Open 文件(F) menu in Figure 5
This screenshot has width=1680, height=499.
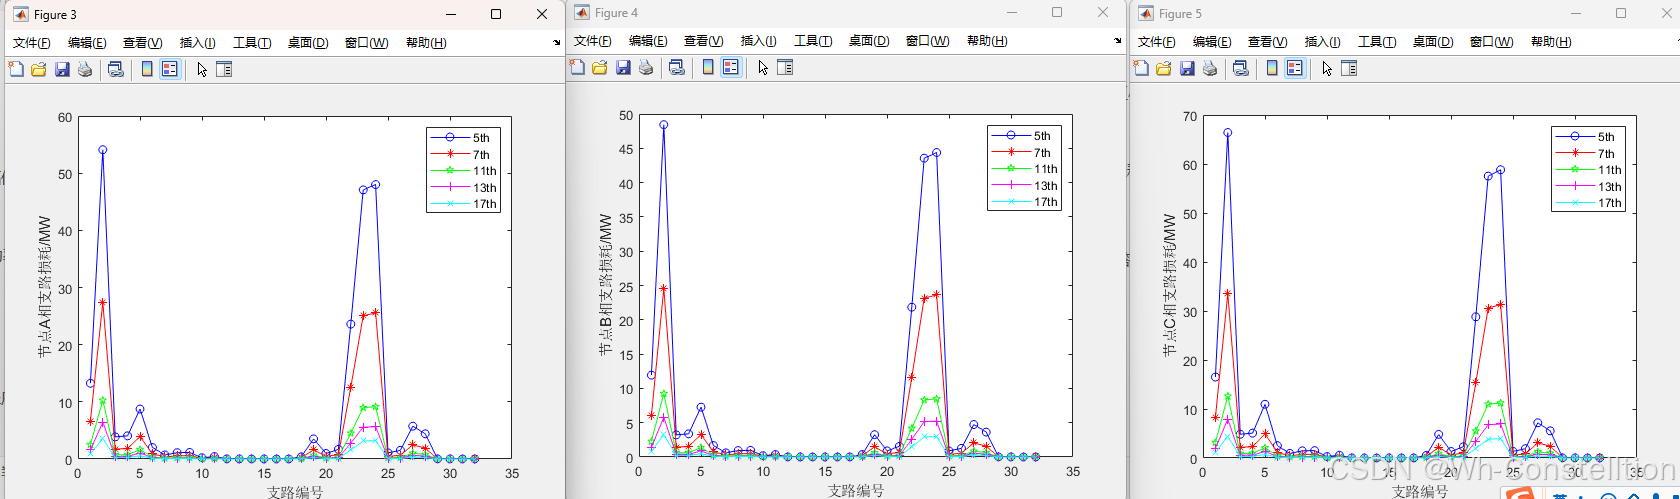pyautogui.click(x=1157, y=42)
